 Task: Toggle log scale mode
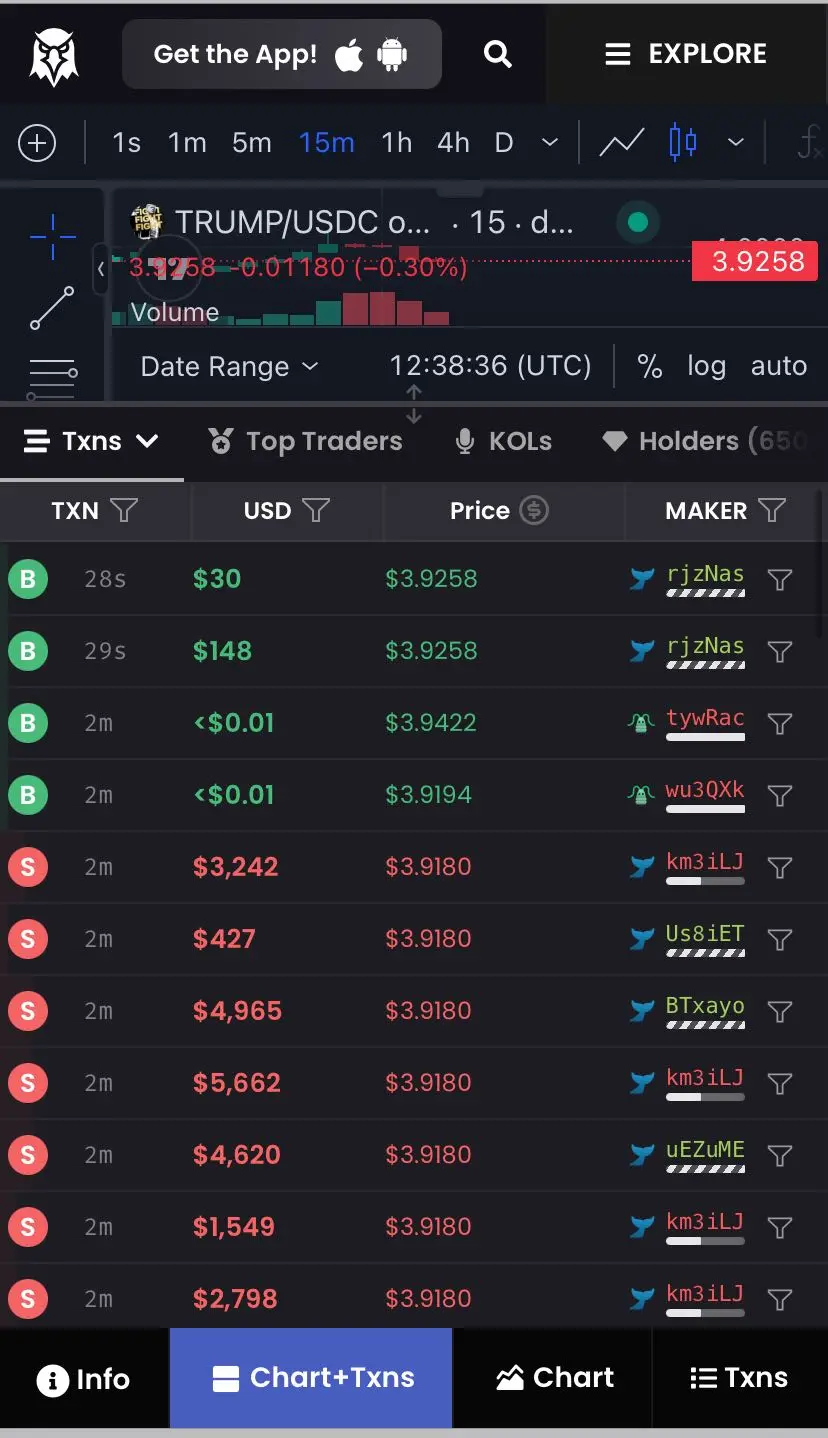click(x=706, y=366)
